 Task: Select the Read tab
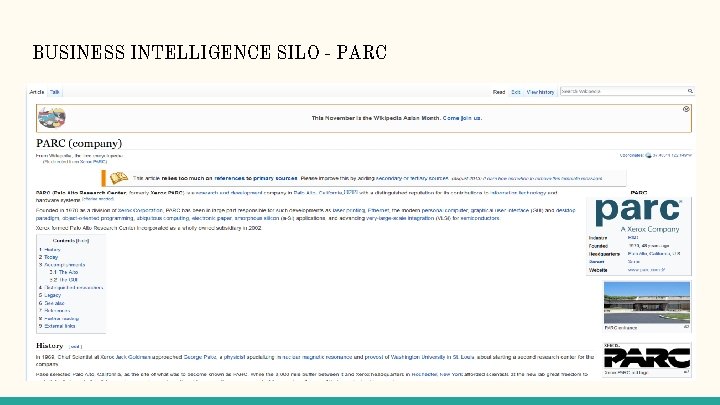tap(499, 92)
